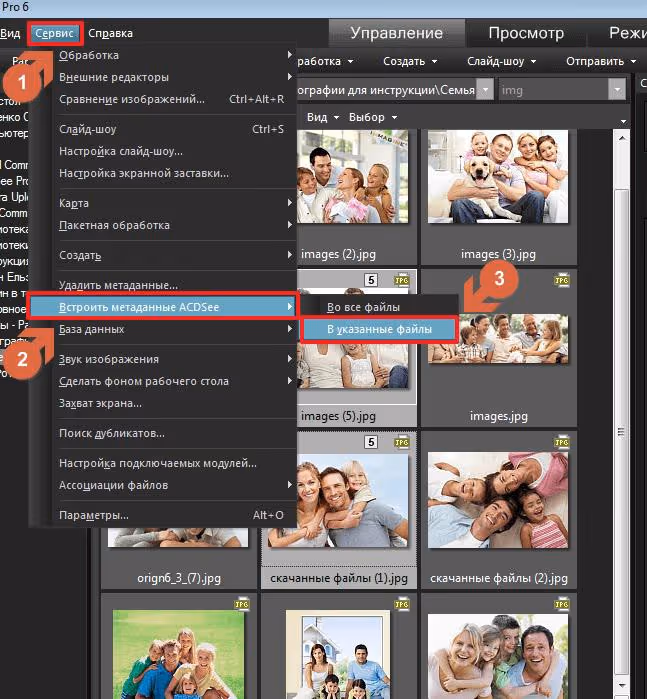Screen dimensions: 647x699
Task: Open Обработка submenu in Сервис menu
Action: point(176,55)
